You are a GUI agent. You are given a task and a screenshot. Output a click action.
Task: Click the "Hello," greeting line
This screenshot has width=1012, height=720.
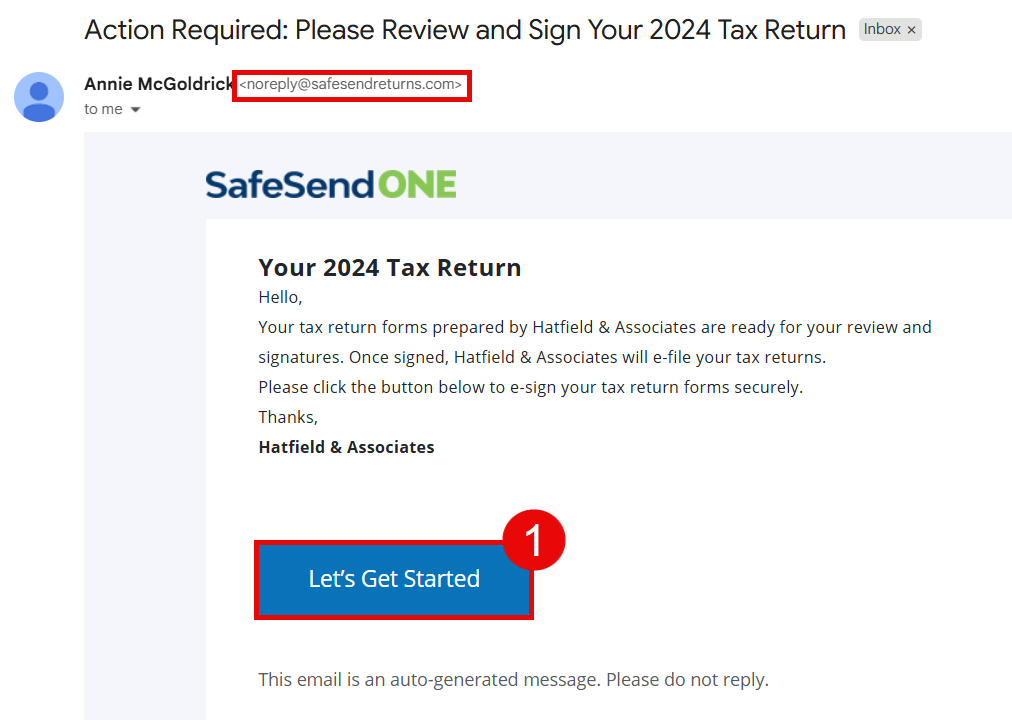[x=280, y=297]
